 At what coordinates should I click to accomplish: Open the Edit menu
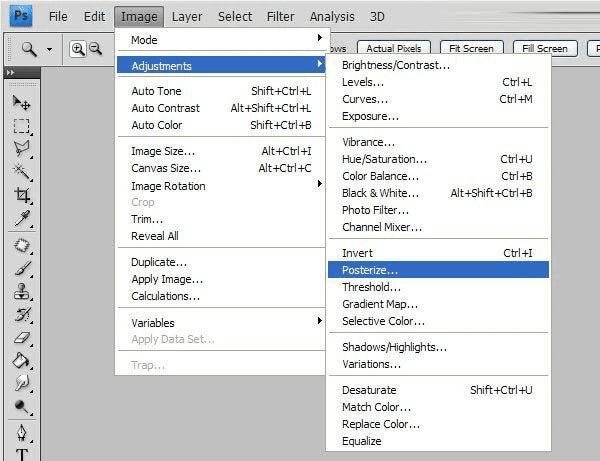[94, 16]
